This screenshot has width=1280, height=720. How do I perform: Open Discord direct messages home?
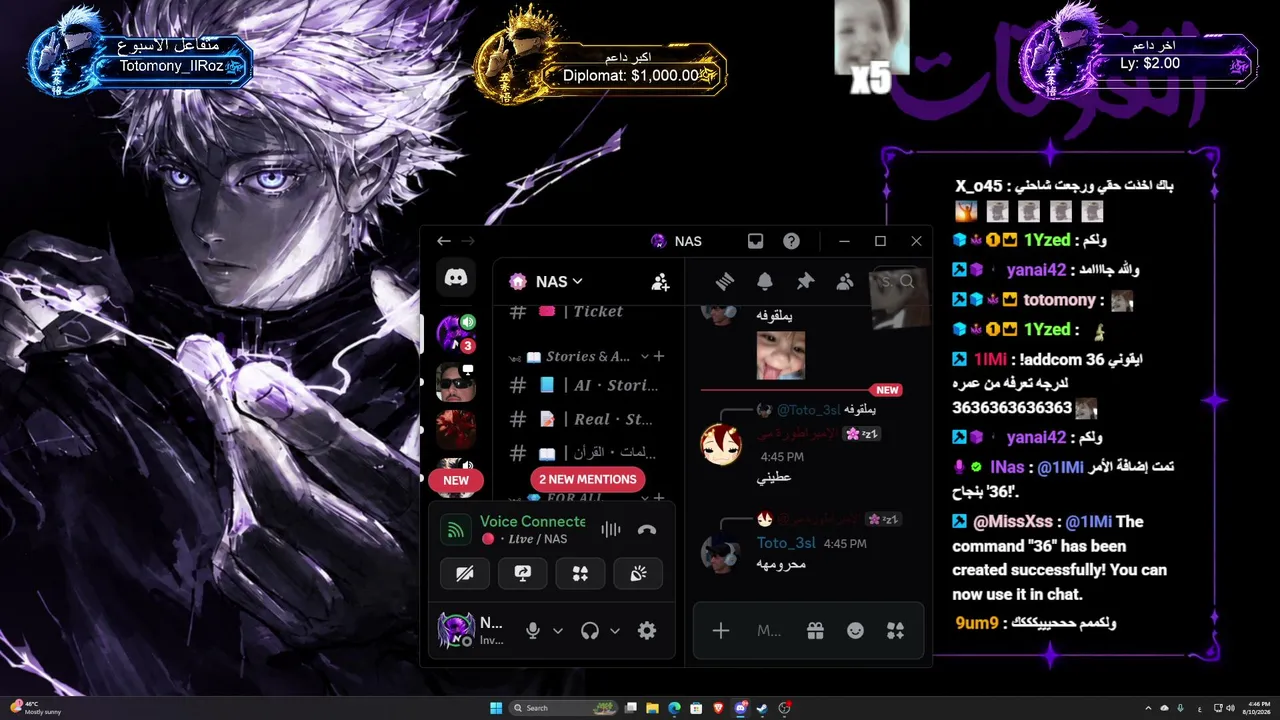(x=456, y=279)
